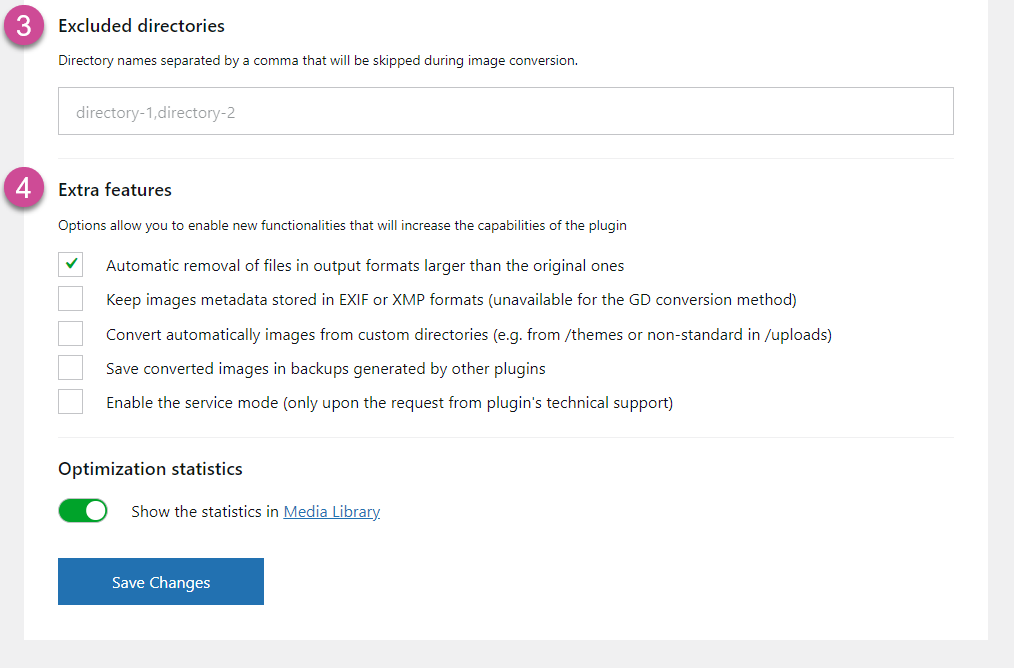Tick the service mode checkbox
Screen dimensions: 1014x668
70,402
